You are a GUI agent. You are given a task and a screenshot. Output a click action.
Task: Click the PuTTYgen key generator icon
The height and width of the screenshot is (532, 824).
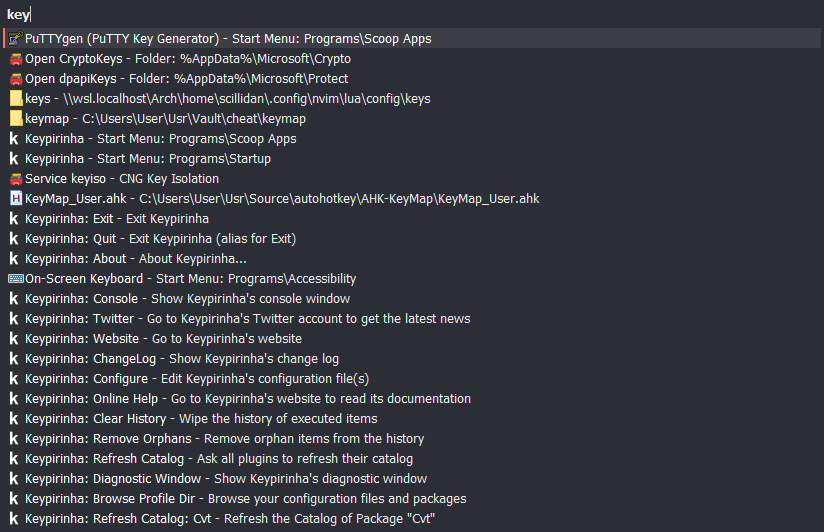coord(16,38)
